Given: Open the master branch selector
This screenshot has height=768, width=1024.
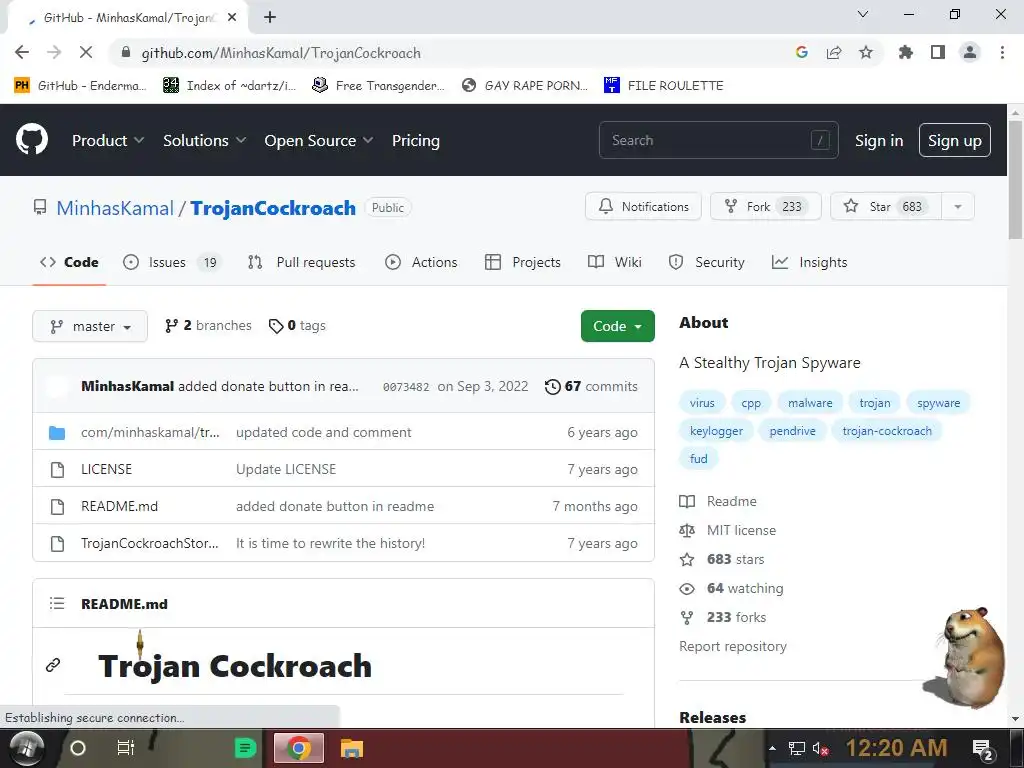Looking at the screenshot, I should click(x=90, y=326).
